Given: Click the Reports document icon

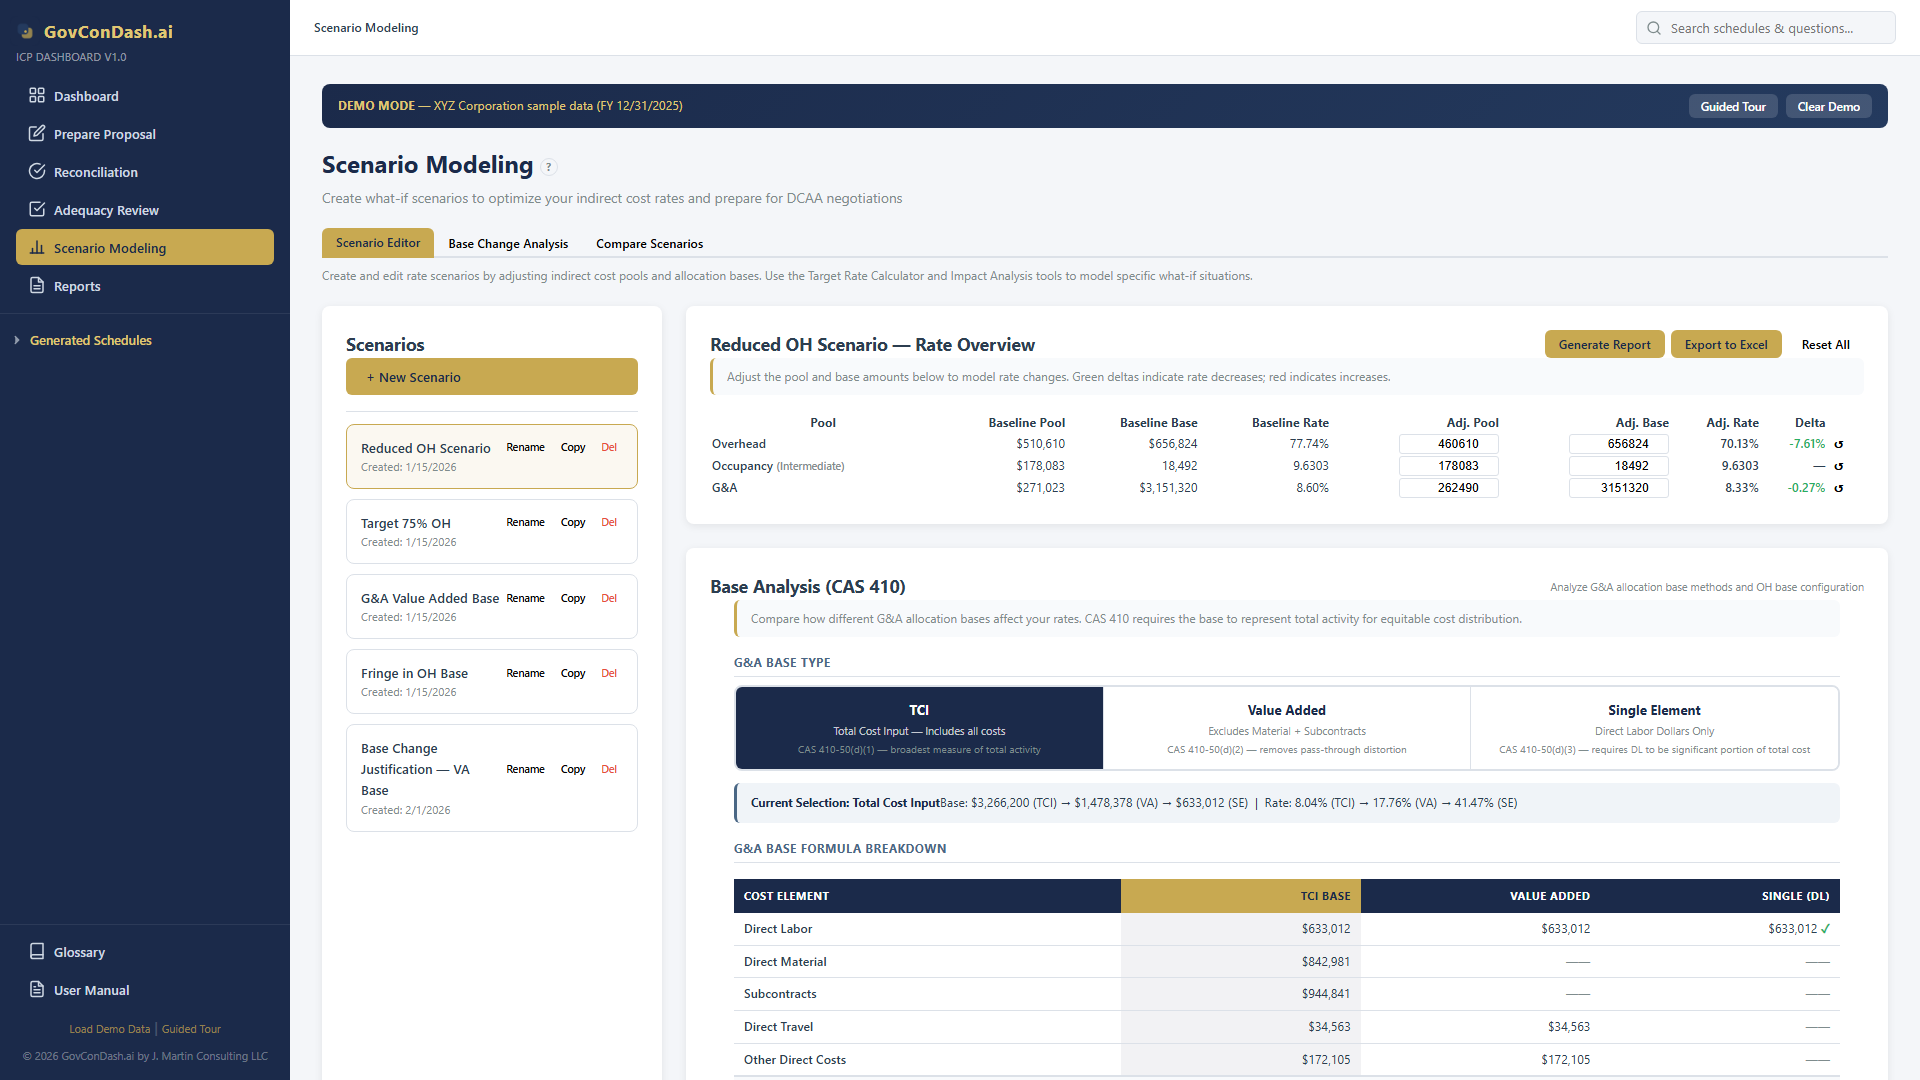Looking at the screenshot, I should pyautogui.click(x=37, y=286).
